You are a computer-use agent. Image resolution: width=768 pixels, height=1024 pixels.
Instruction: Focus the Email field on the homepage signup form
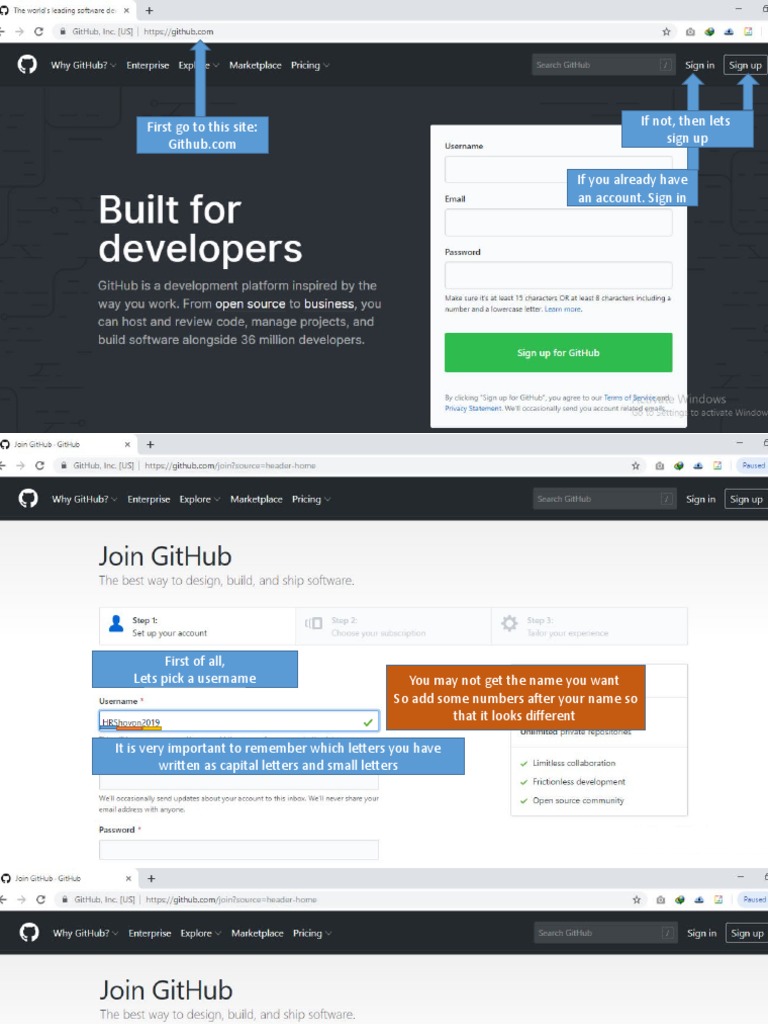(558, 222)
